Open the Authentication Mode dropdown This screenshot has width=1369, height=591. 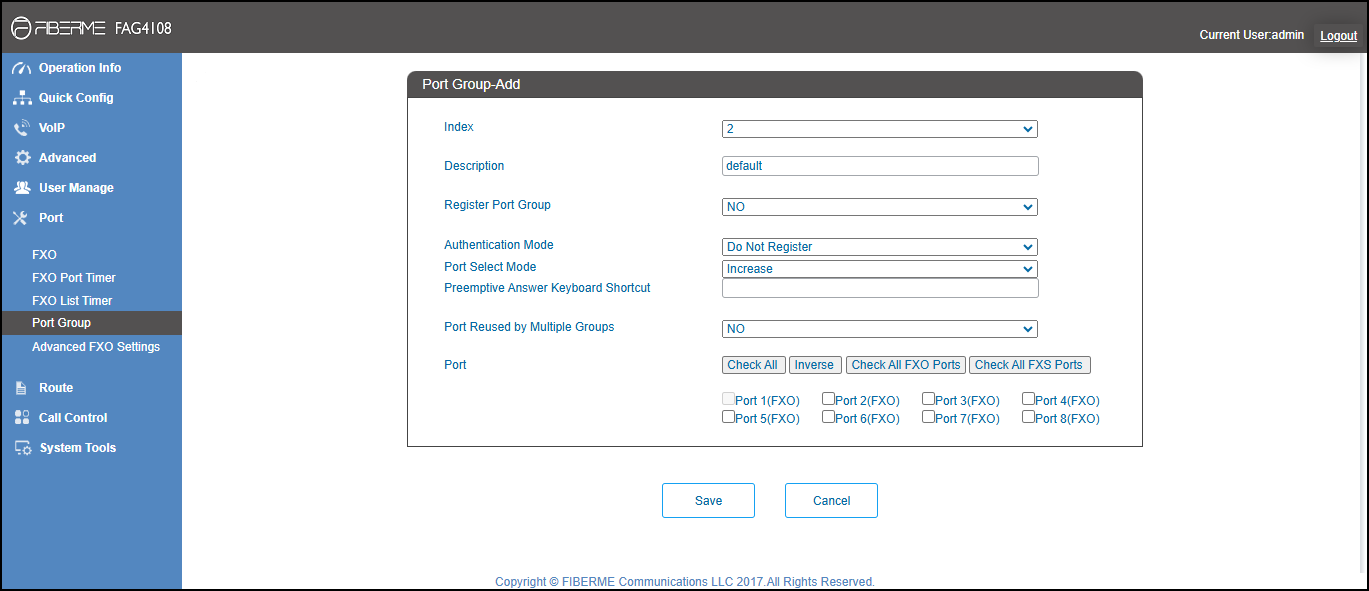coord(879,247)
